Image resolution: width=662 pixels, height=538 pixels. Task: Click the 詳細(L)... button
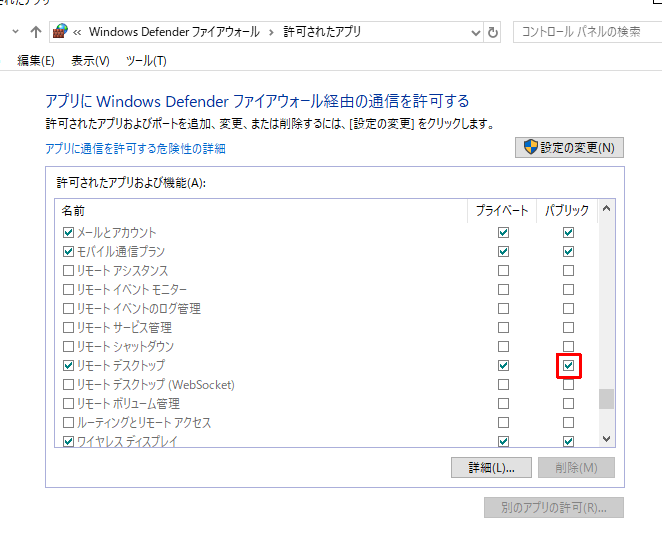pos(491,467)
